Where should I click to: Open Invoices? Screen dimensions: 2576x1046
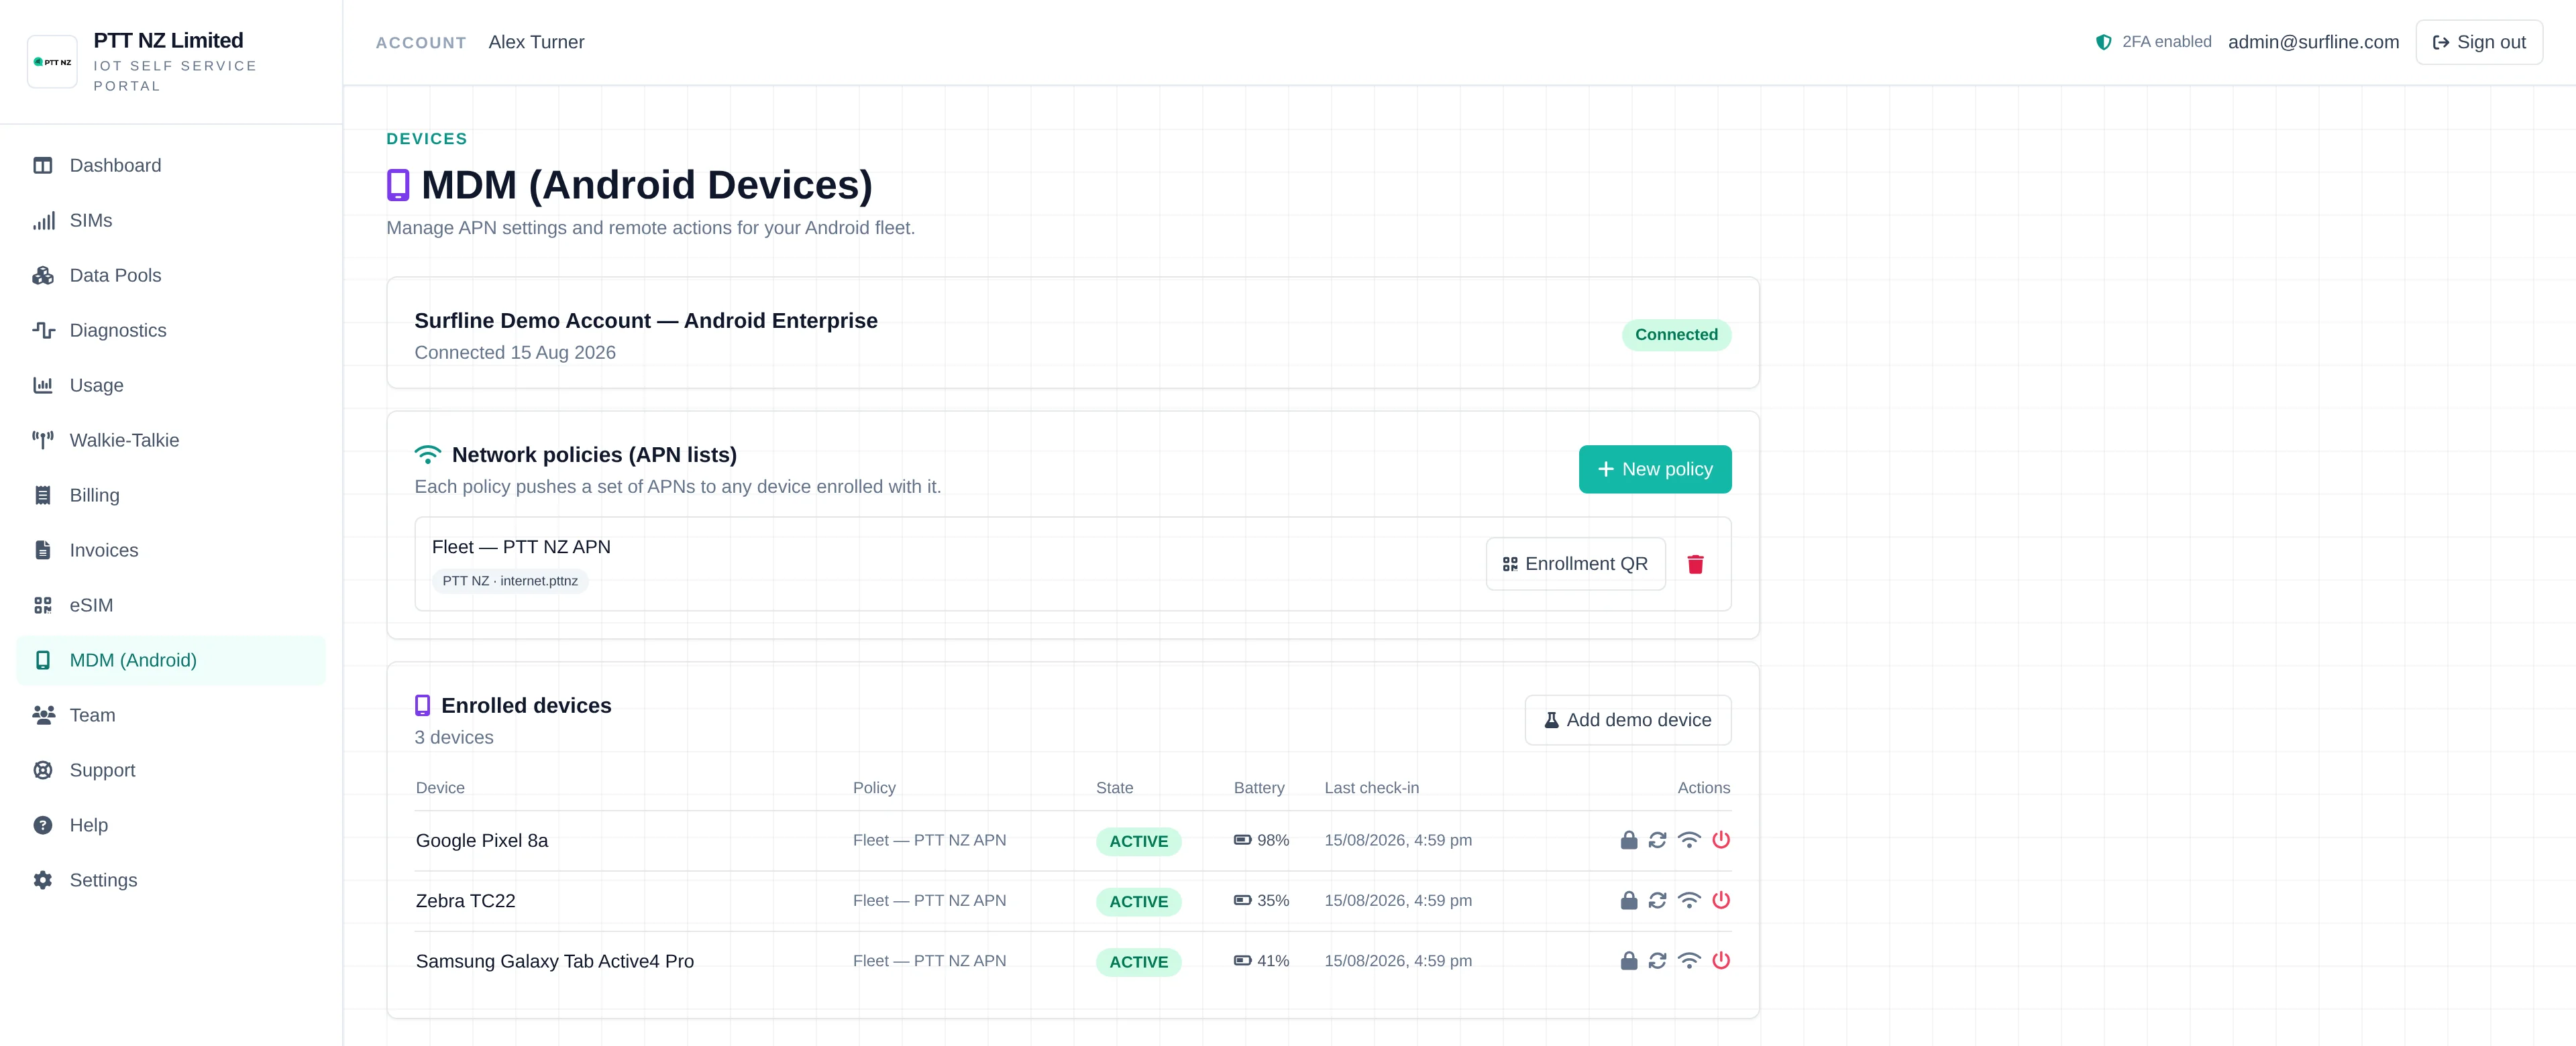coord(171,550)
